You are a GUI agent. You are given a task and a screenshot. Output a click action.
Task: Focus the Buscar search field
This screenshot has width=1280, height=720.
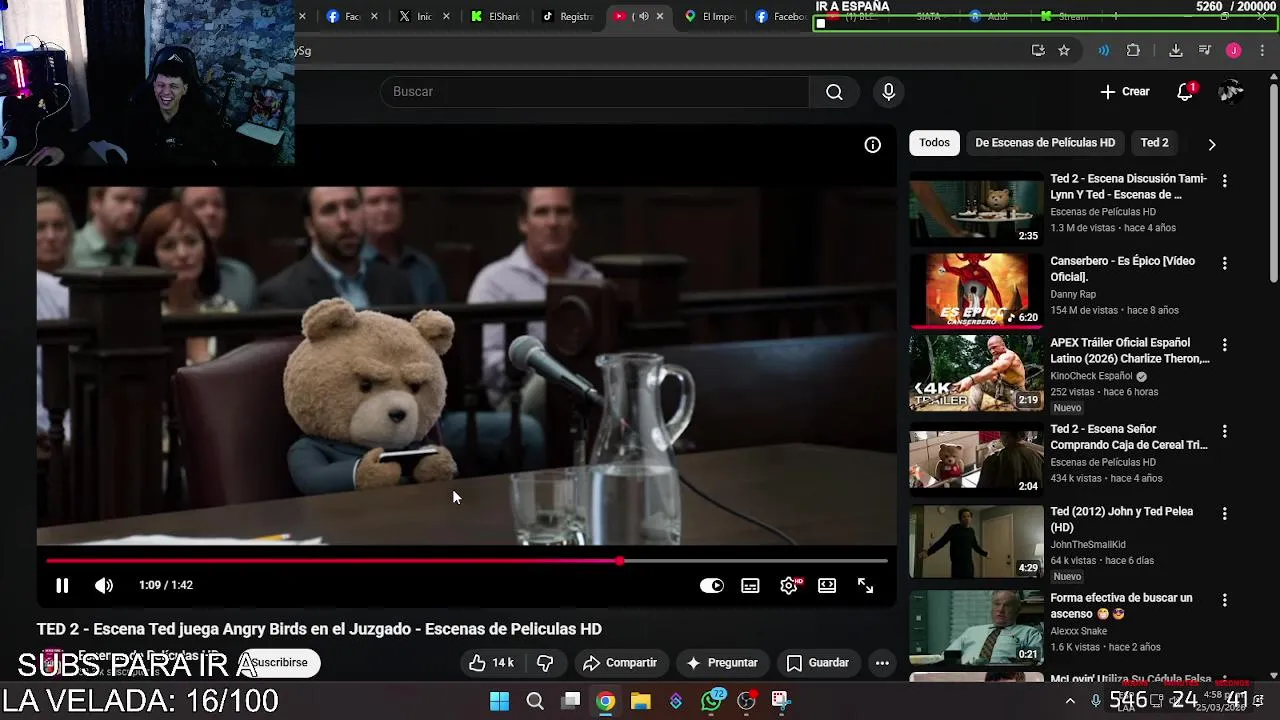(x=594, y=92)
